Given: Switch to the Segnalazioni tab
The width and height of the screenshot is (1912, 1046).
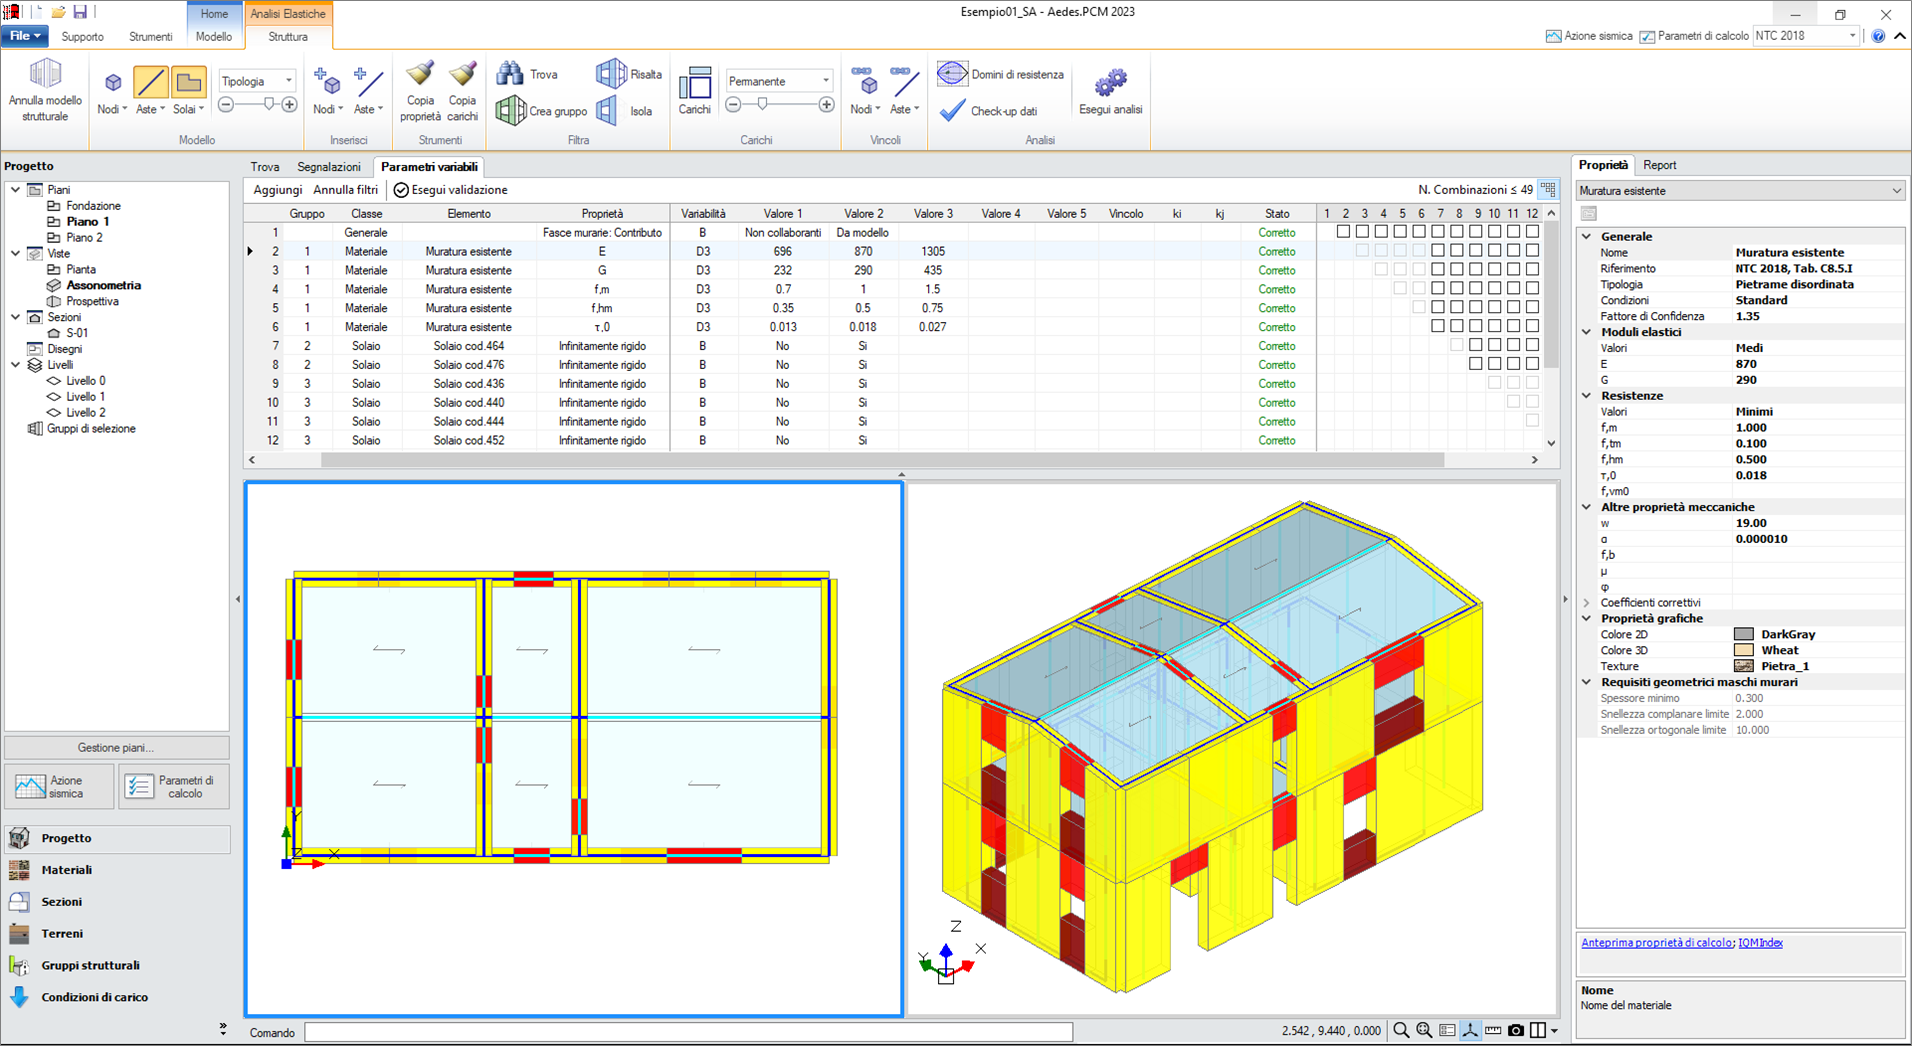Looking at the screenshot, I should [x=329, y=167].
